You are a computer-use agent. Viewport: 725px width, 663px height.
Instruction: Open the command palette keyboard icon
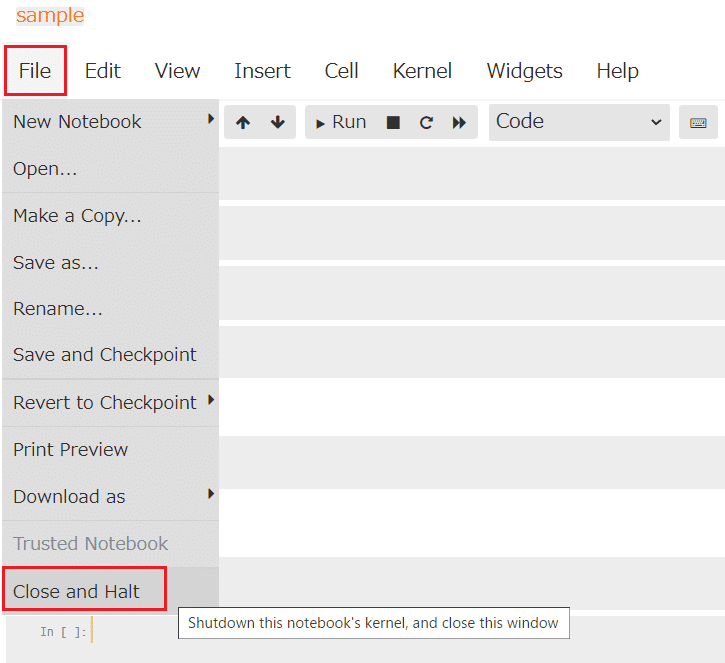point(698,123)
